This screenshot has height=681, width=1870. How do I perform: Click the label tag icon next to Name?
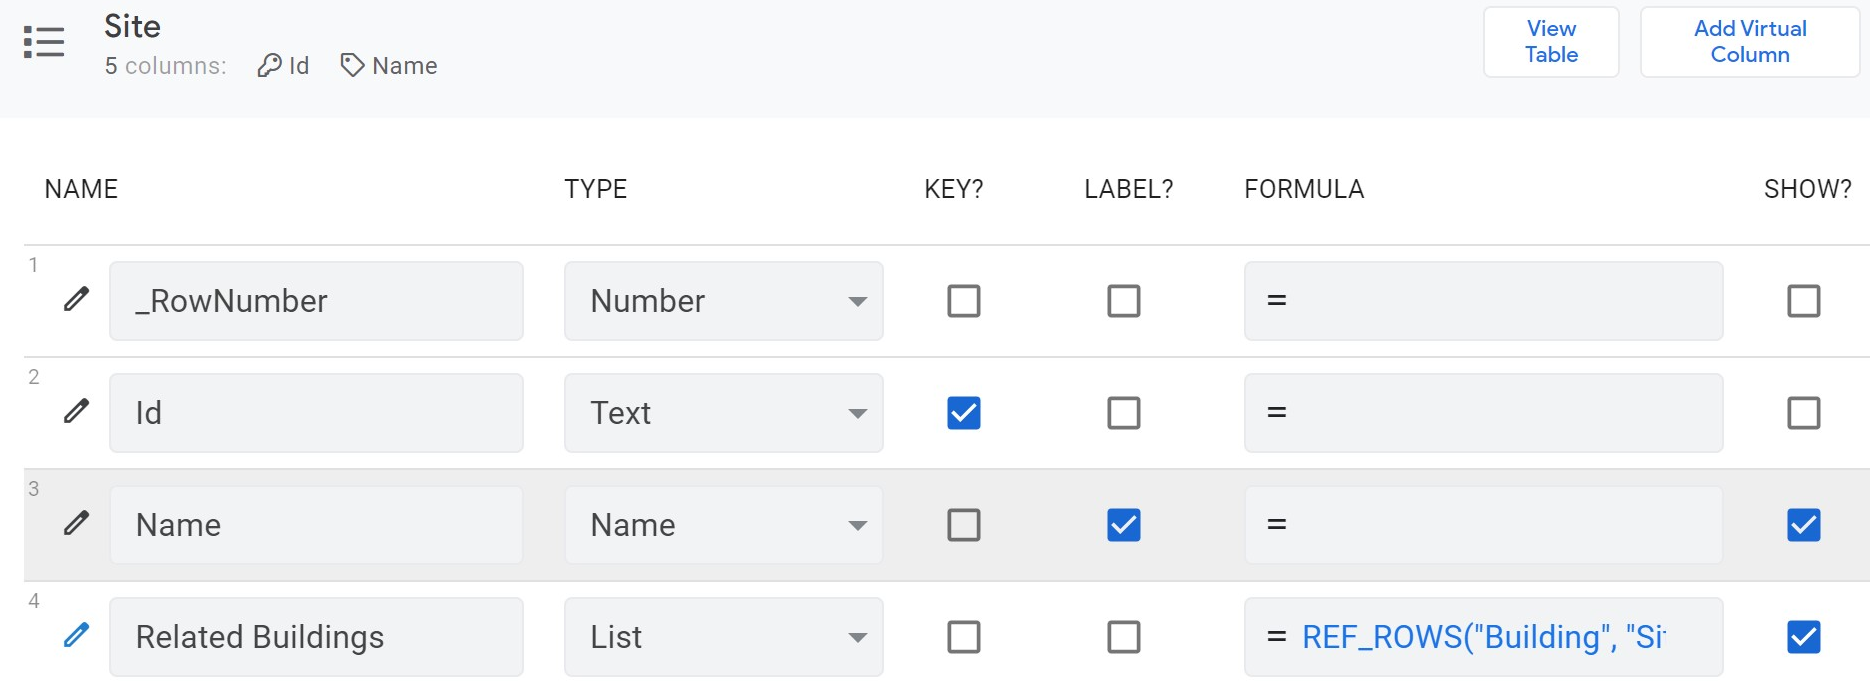pos(352,66)
